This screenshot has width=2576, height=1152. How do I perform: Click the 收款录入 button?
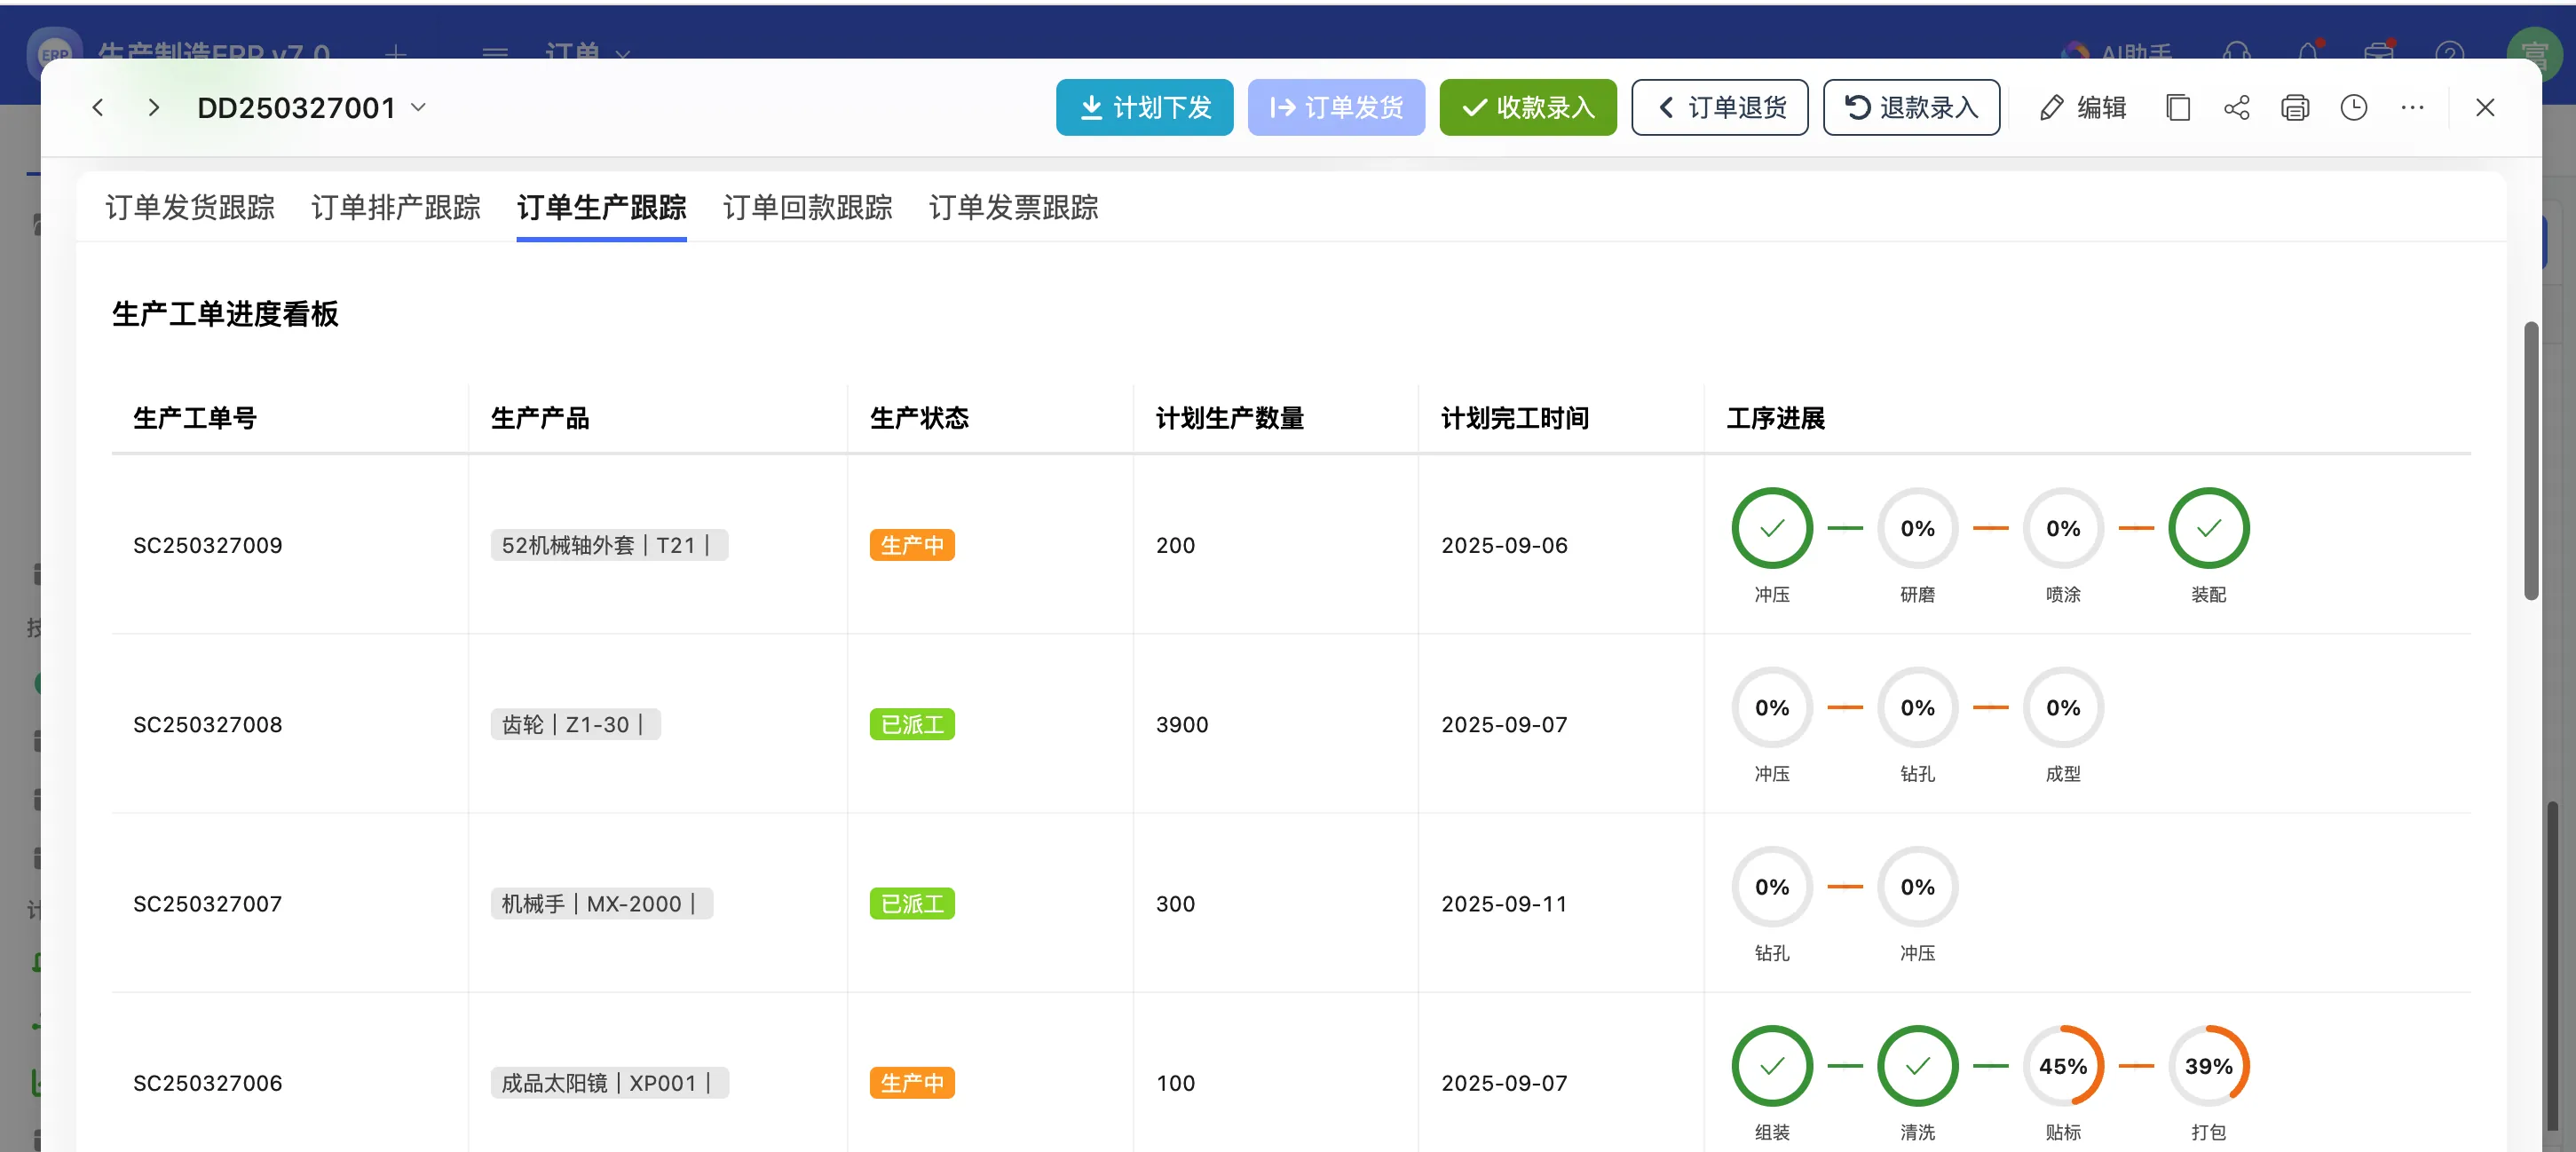pos(1527,107)
